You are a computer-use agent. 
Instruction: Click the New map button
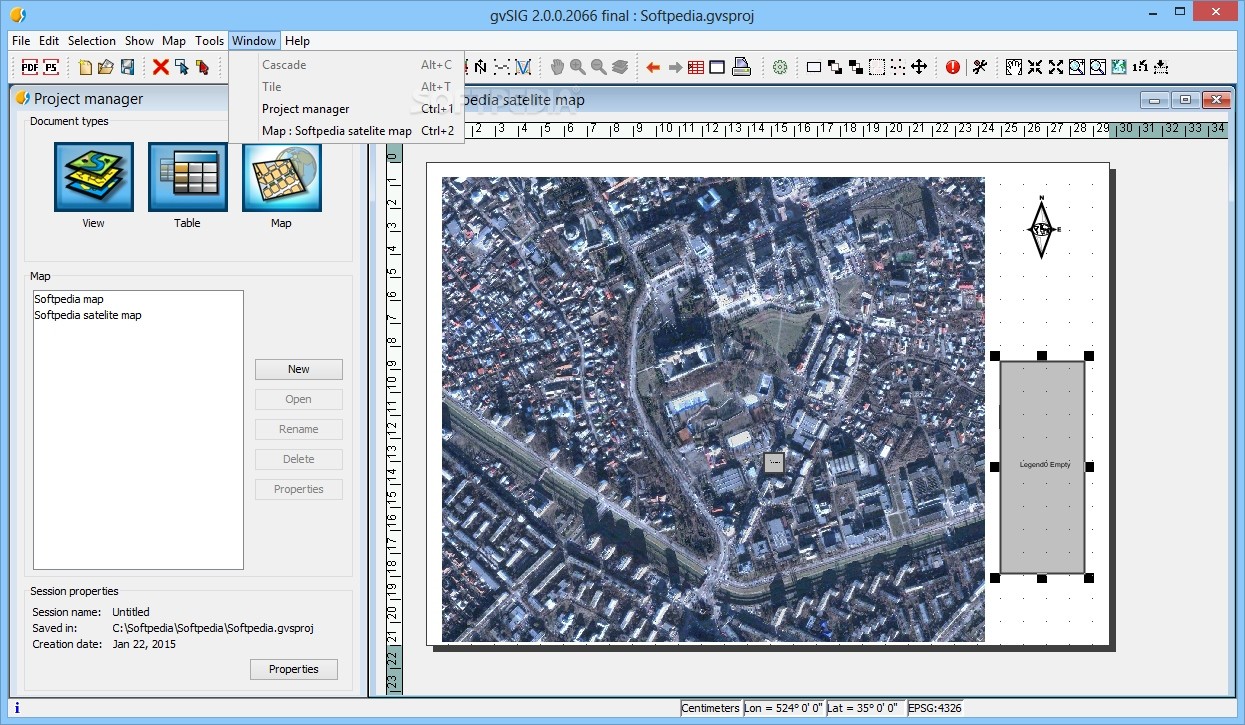tap(299, 369)
